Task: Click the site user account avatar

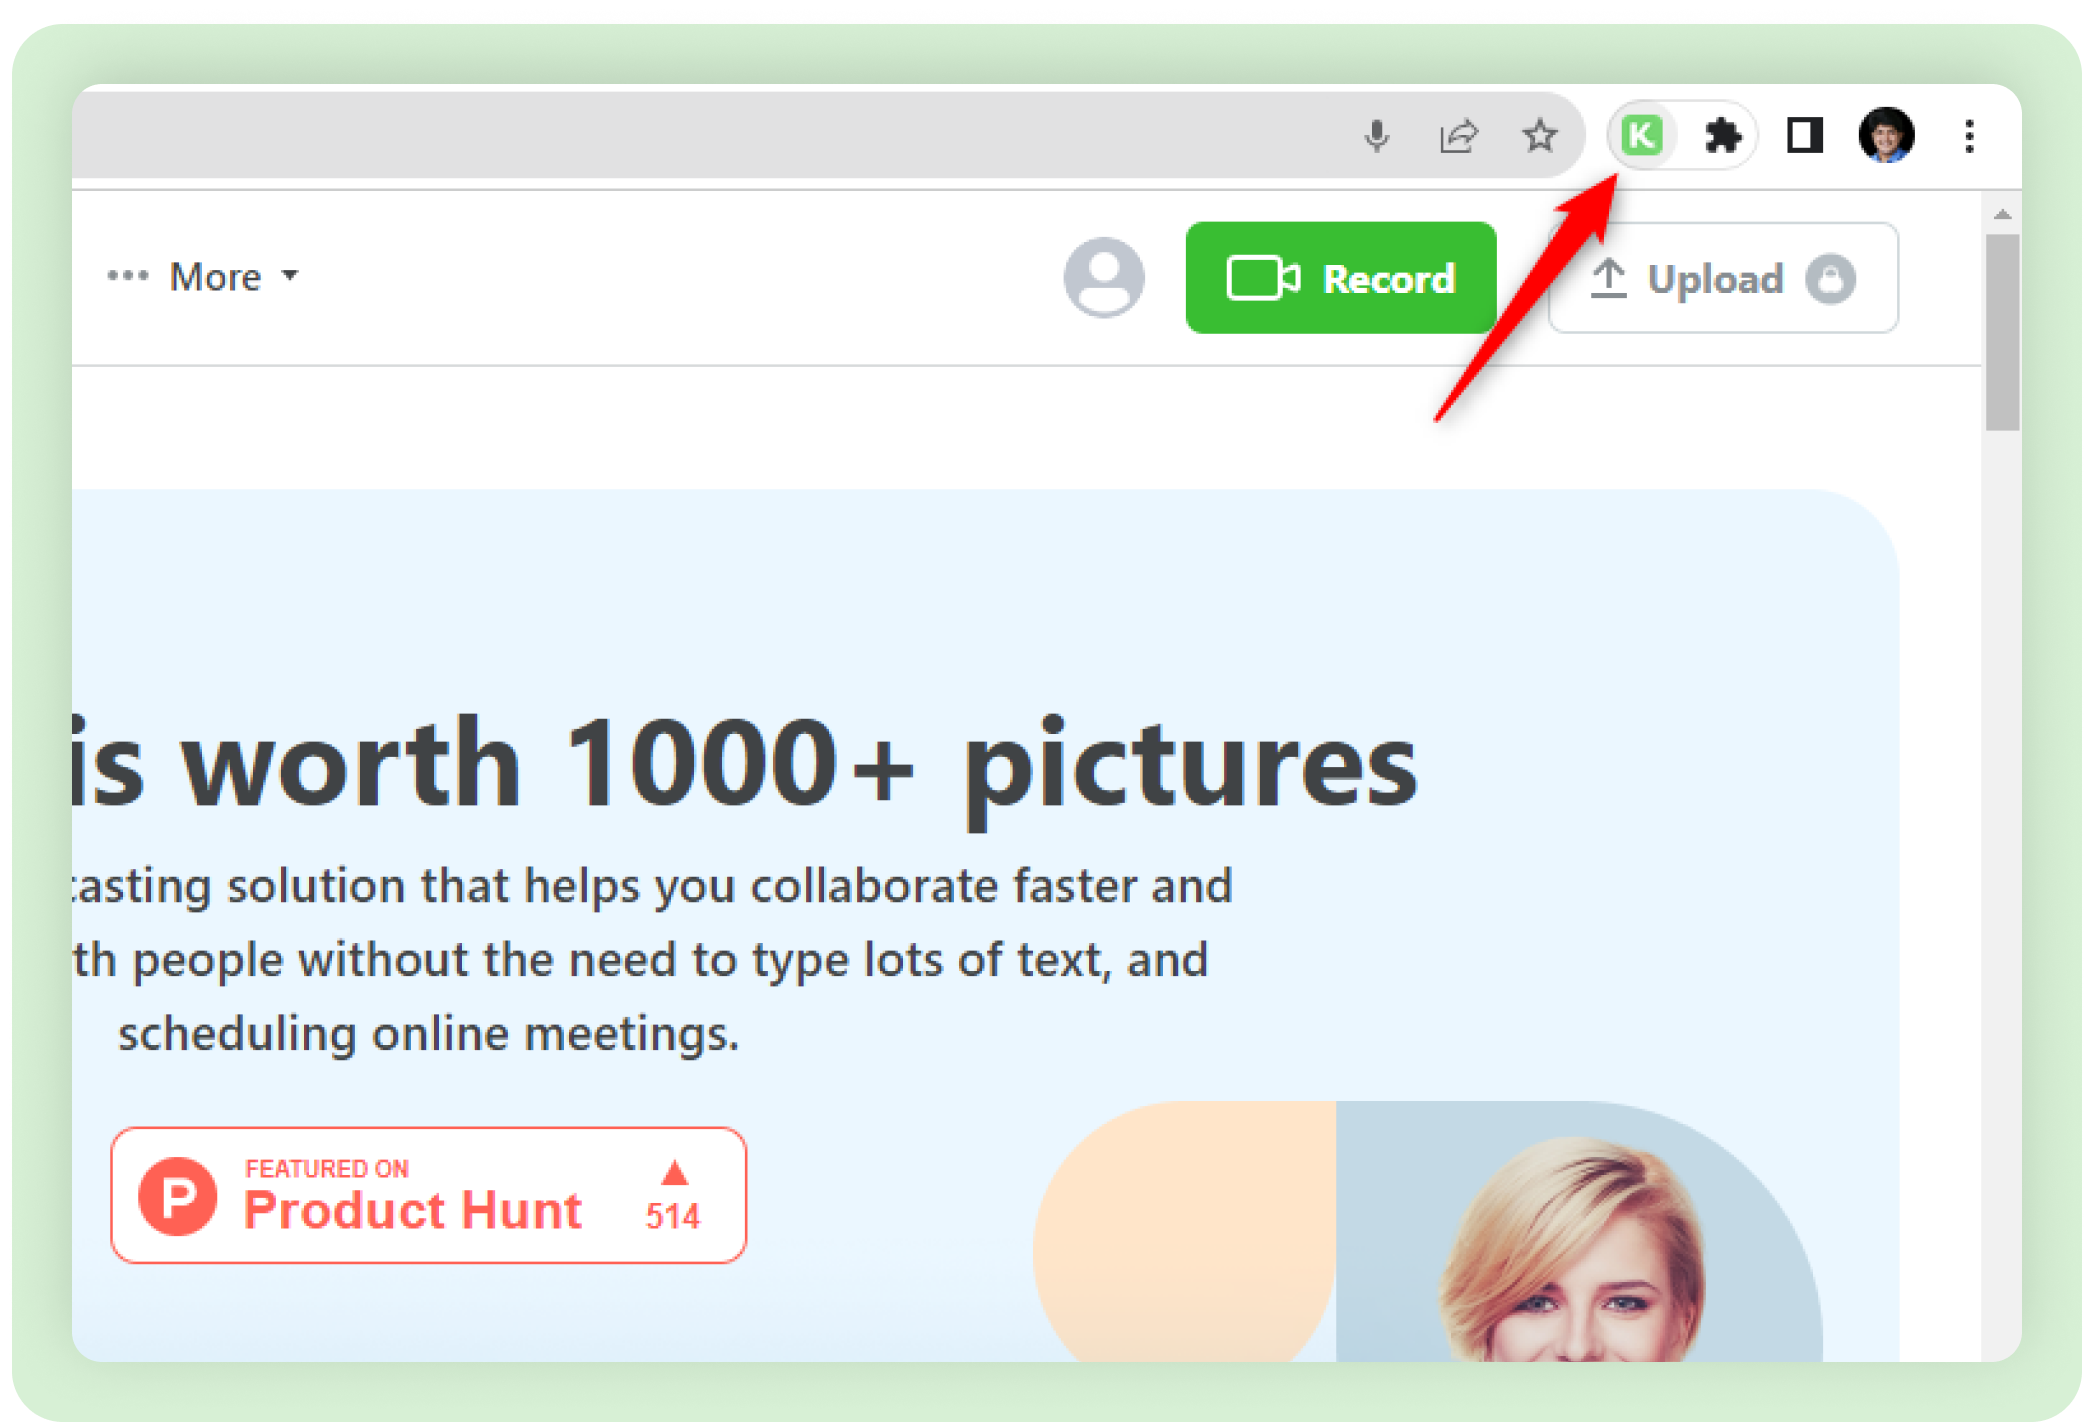Action: [x=1104, y=277]
